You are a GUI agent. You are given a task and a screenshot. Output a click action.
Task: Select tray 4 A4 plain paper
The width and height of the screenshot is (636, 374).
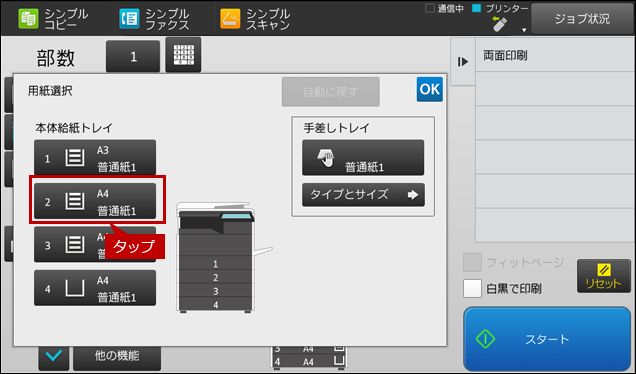95,288
